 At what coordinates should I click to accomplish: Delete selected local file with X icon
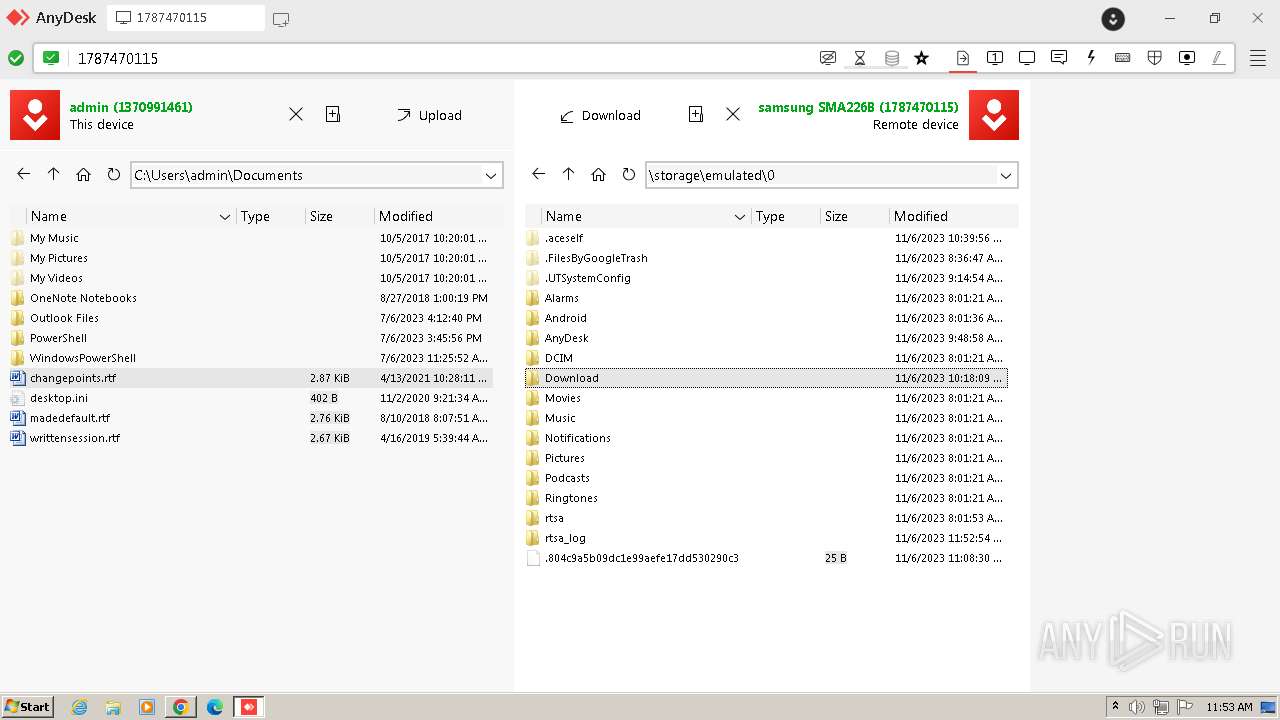coord(296,114)
